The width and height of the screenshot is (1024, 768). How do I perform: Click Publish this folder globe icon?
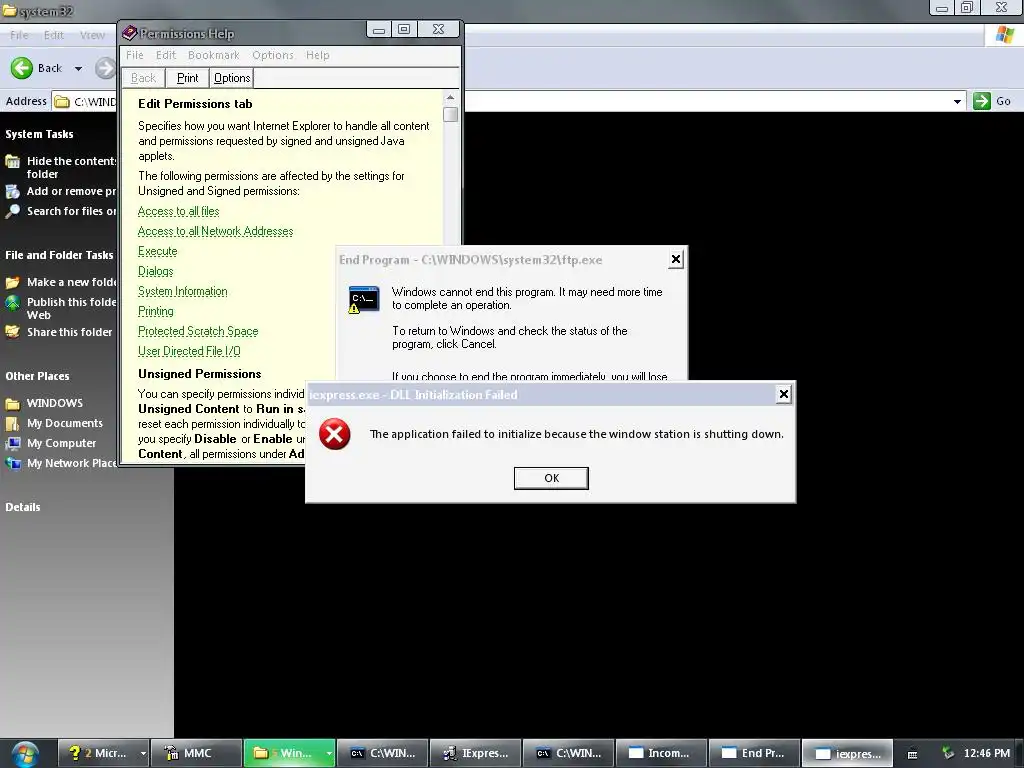(12, 302)
